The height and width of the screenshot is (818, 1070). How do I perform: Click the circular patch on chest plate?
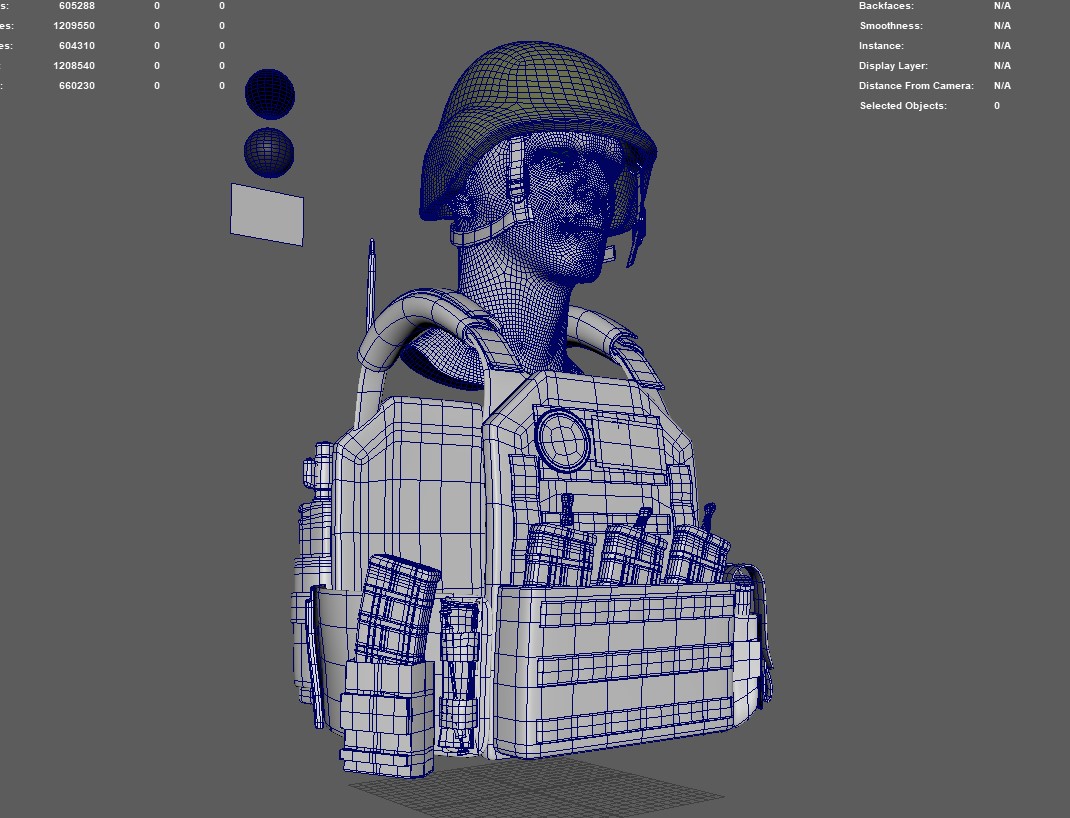[x=562, y=438]
